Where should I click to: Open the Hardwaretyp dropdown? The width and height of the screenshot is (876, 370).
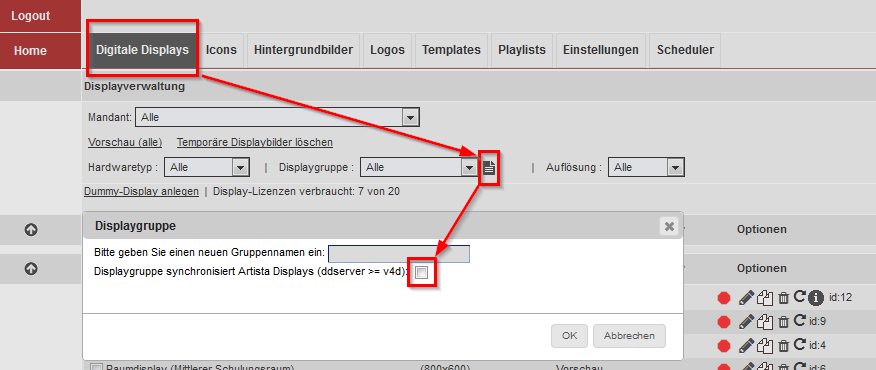[207, 167]
